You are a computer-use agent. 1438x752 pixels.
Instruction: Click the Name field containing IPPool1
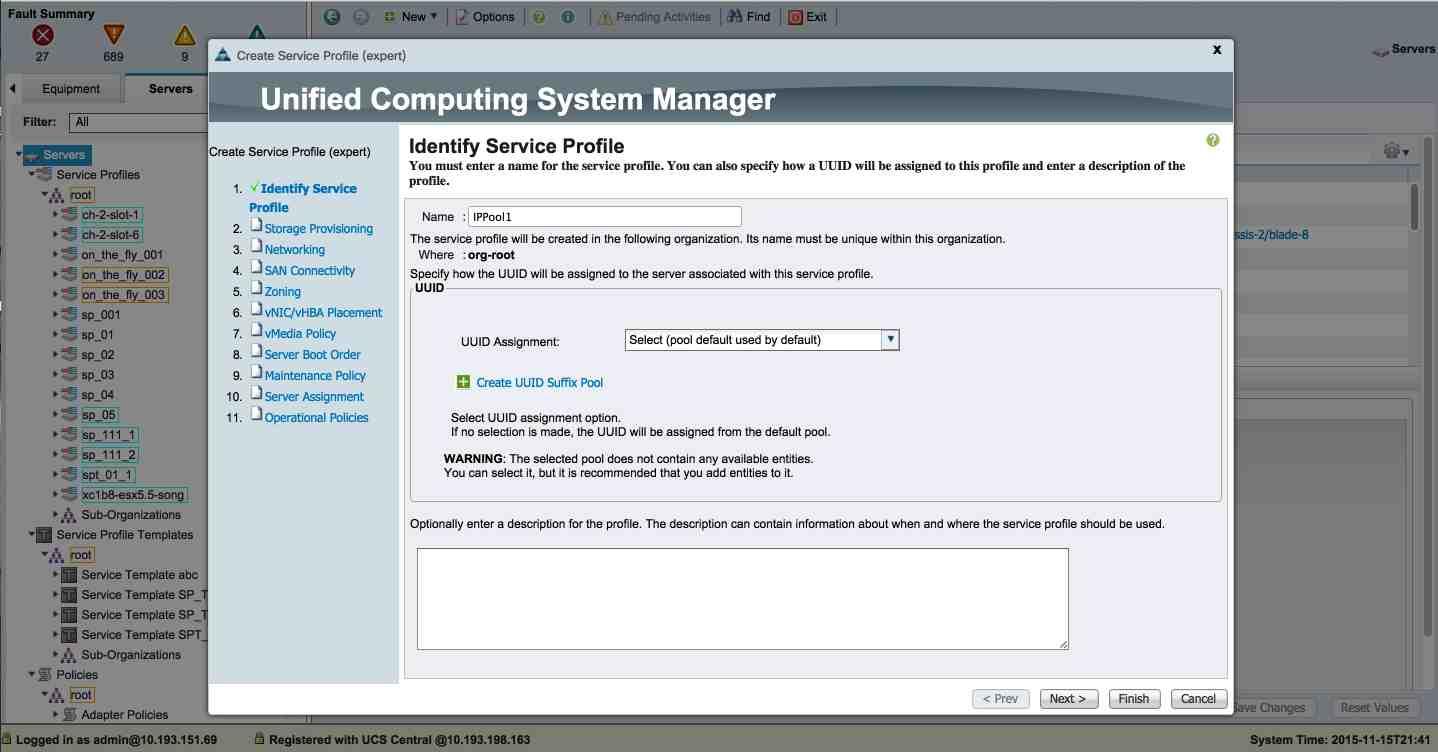click(605, 216)
